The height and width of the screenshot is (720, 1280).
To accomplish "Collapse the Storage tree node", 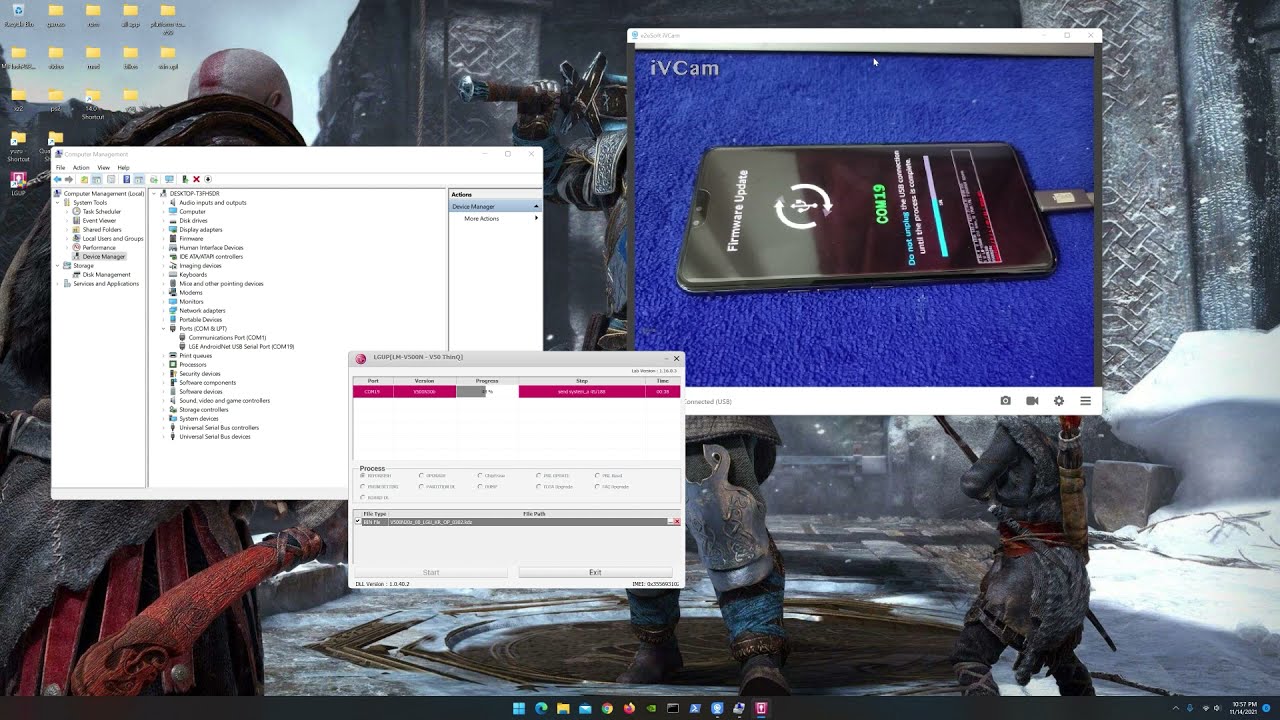I will tap(58, 266).
